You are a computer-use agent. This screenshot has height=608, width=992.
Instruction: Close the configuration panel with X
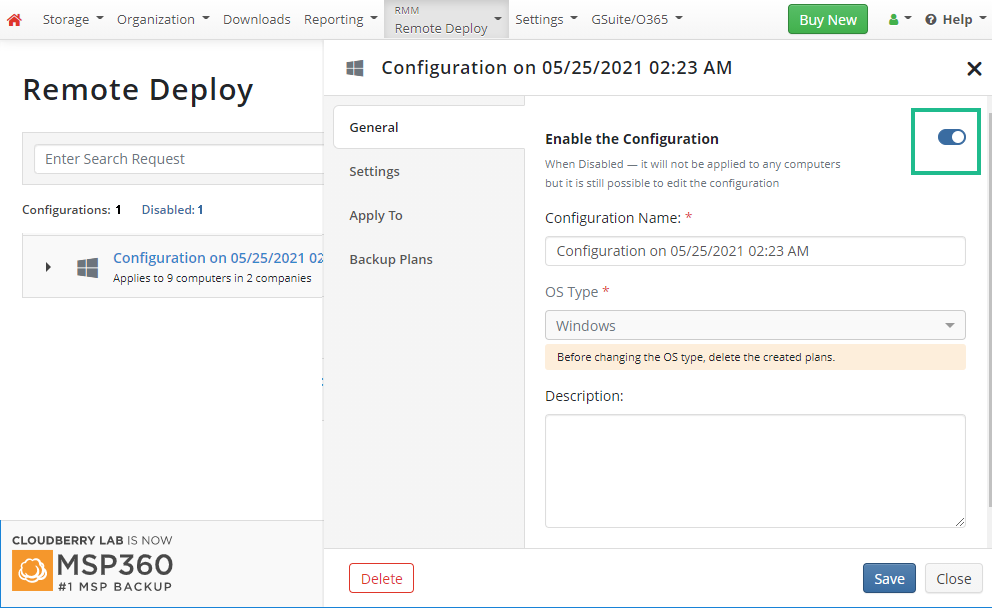pyautogui.click(x=974, y=68)
